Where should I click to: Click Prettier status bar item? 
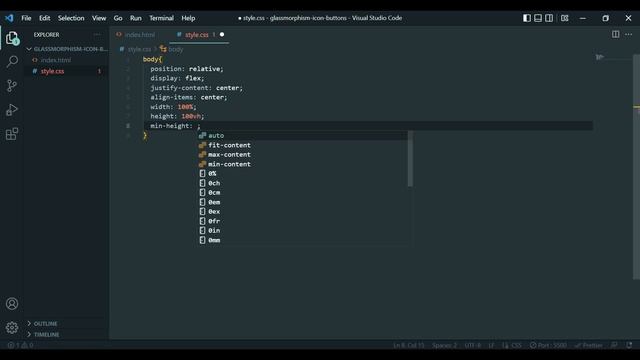589,345
